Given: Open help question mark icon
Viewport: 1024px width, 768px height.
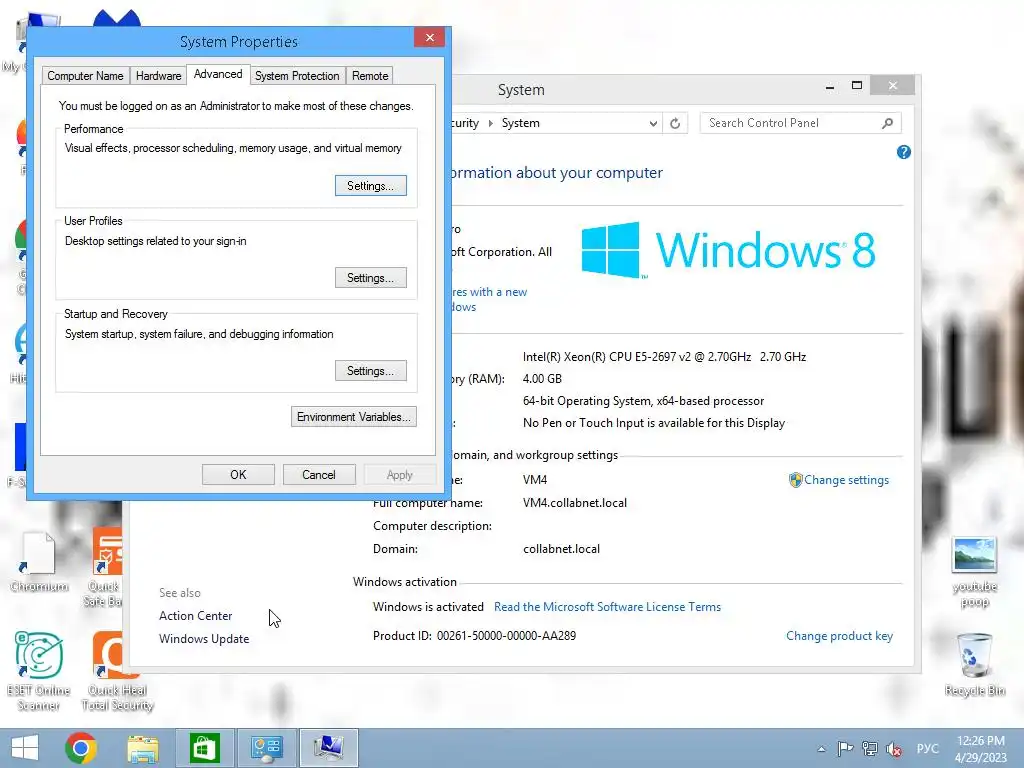Looking at the screenshot, I should pyautogui.click(x=904, y=152).
